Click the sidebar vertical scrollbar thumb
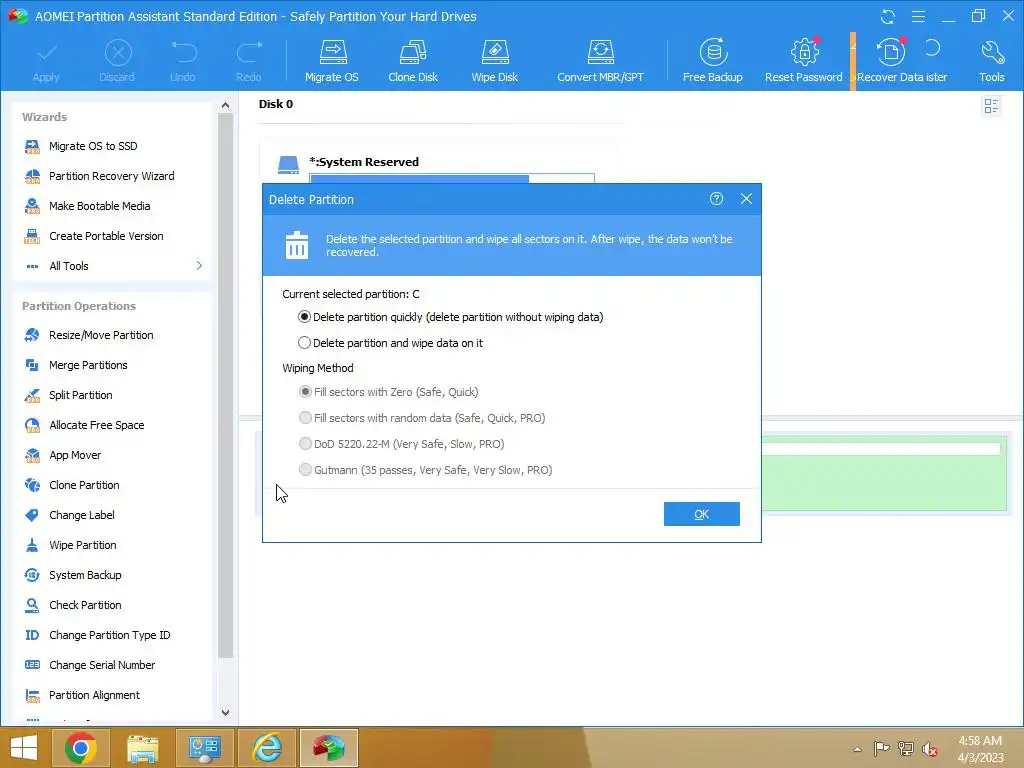This screenshot has height=768, width=1024. (225, 385)
